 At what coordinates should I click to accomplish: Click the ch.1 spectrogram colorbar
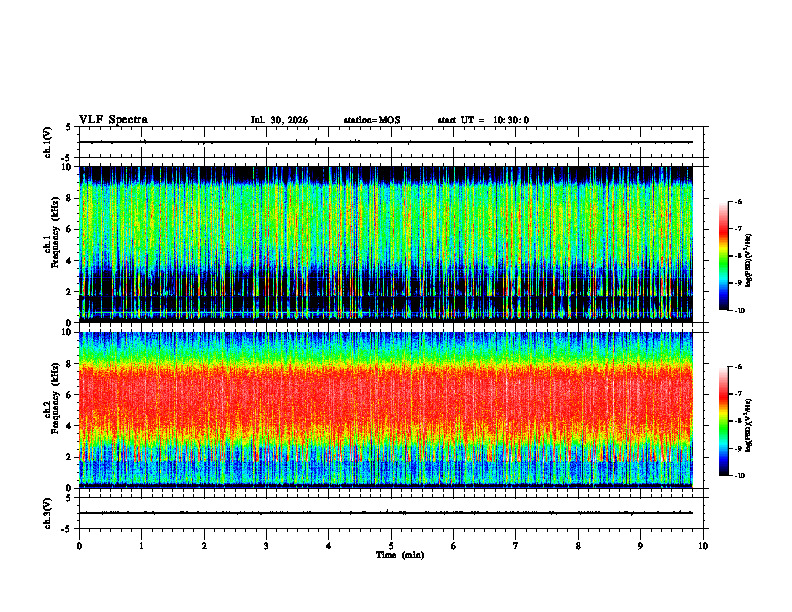[x=724, y=256]
